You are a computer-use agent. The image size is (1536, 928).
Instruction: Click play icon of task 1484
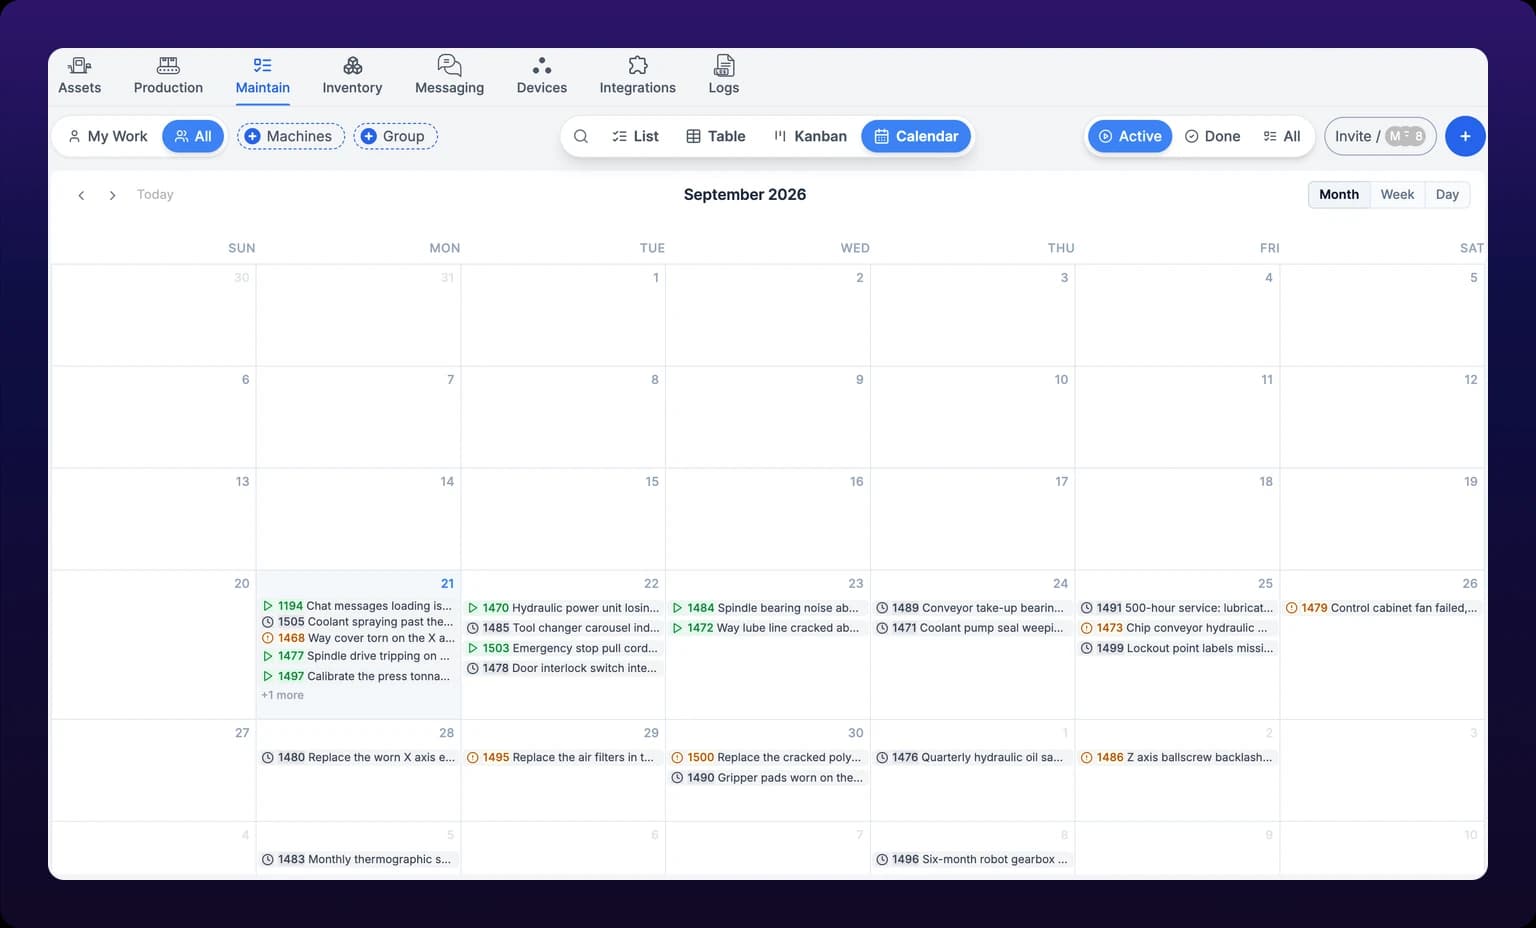(x=677, y=608)
